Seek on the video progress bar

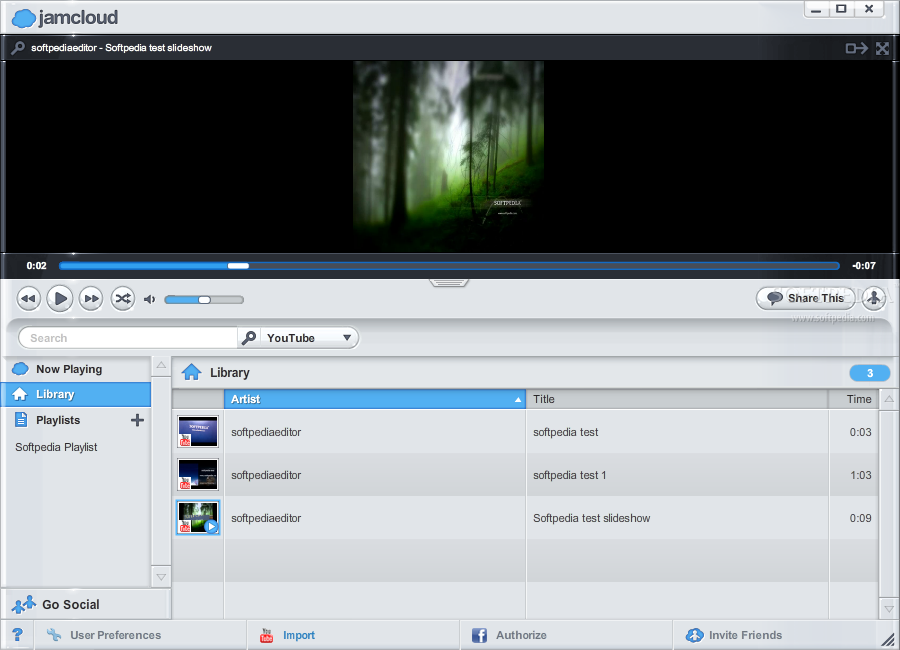tap(449, 266)
